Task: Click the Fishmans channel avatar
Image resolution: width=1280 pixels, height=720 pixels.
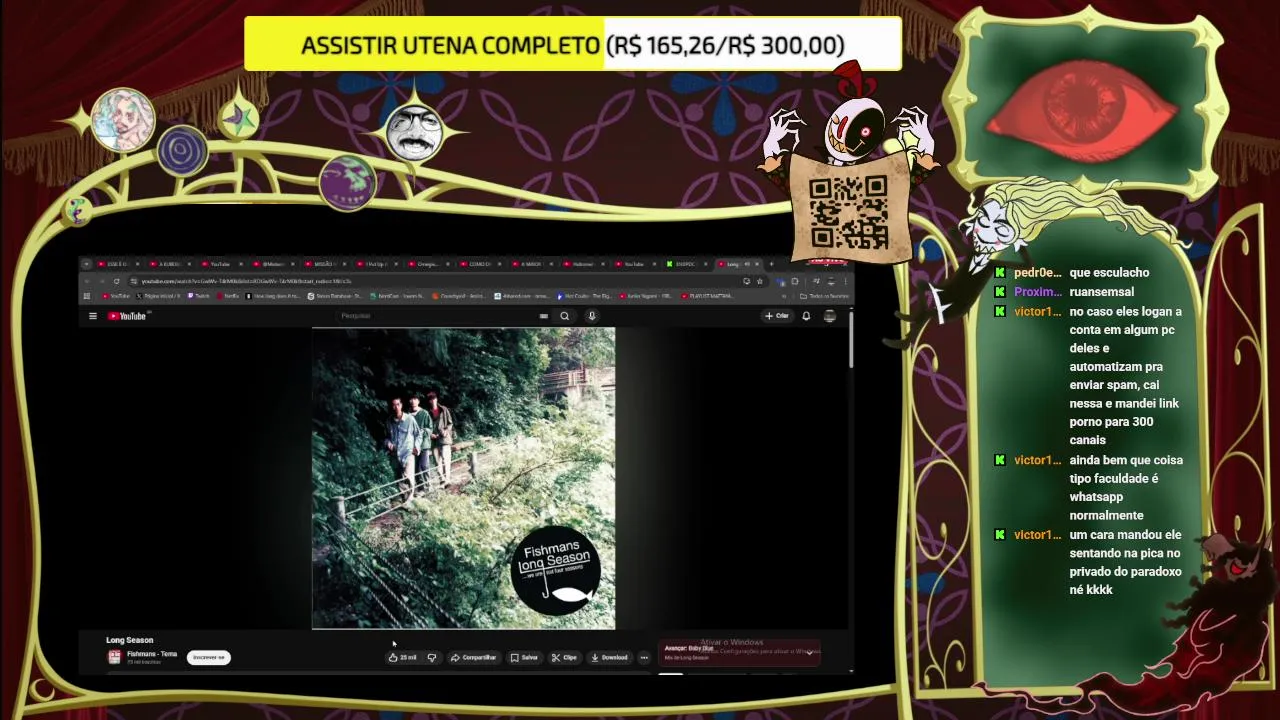Action: (114, 657)
